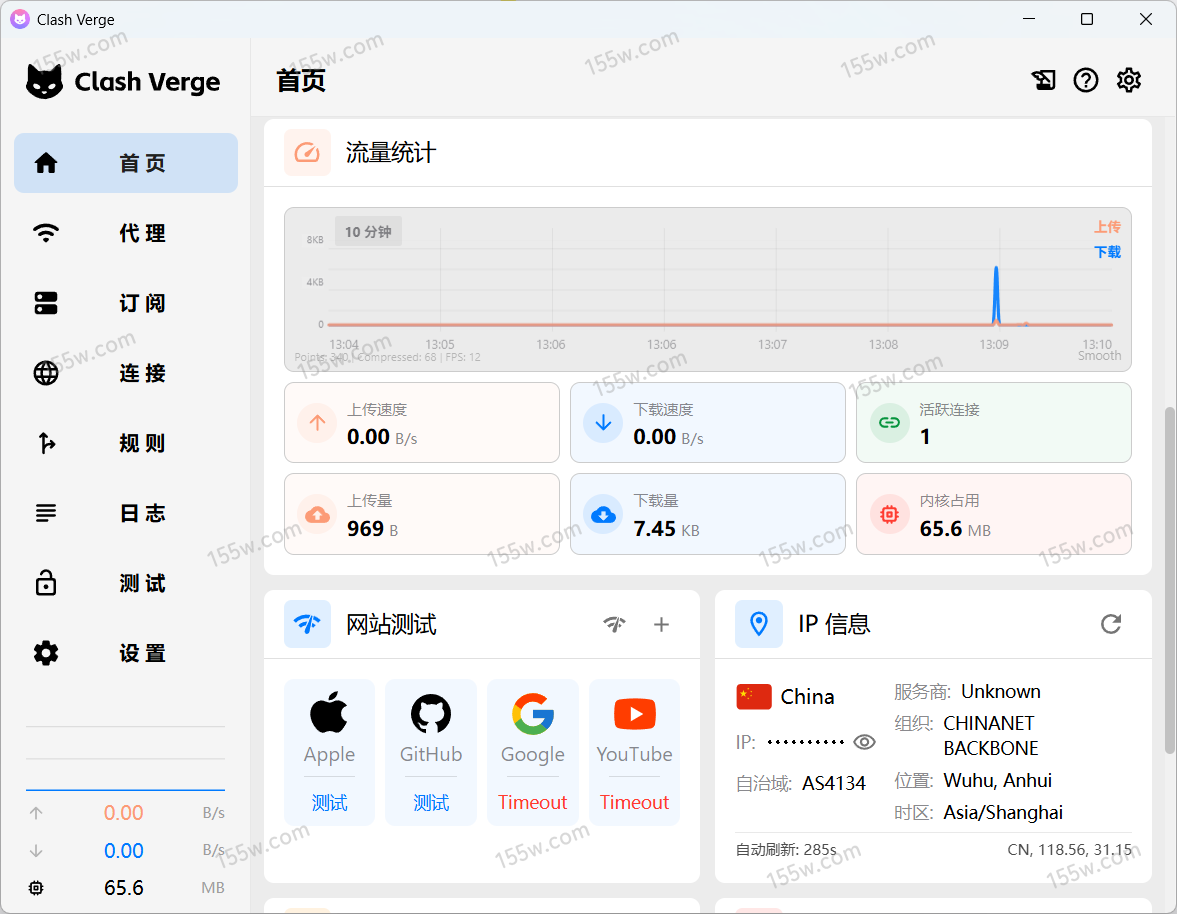Toggle the 10 分钟 time range on chart
Viewport: 1177px width, 914px height.
tap(368, 232)
